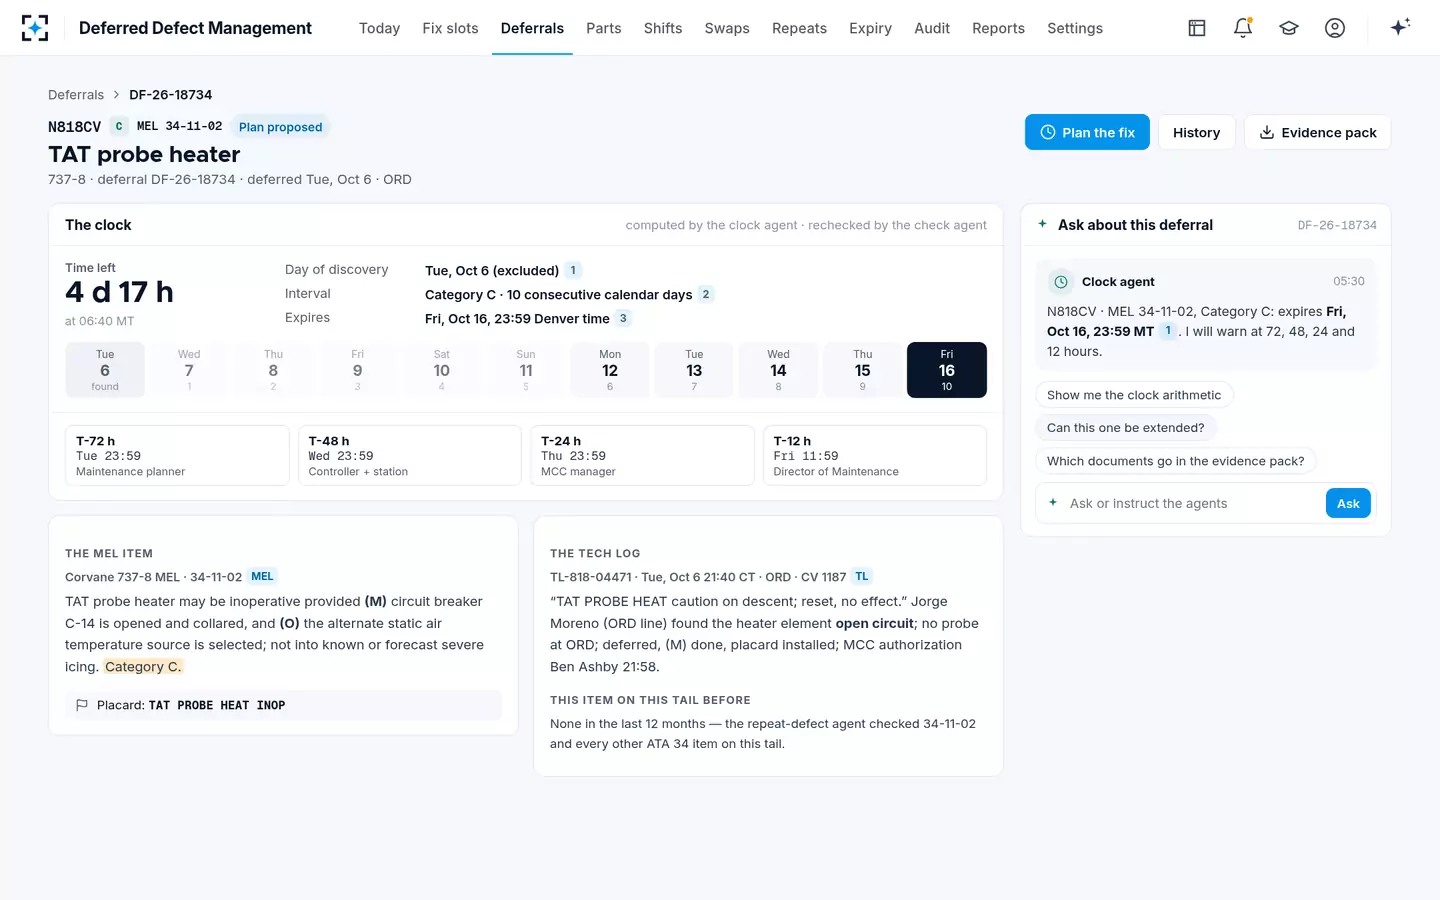Image resolution: width=1440 pixels, height=900 pixels.
Task: Go to the Today tab
Action: tap(379, 28)
